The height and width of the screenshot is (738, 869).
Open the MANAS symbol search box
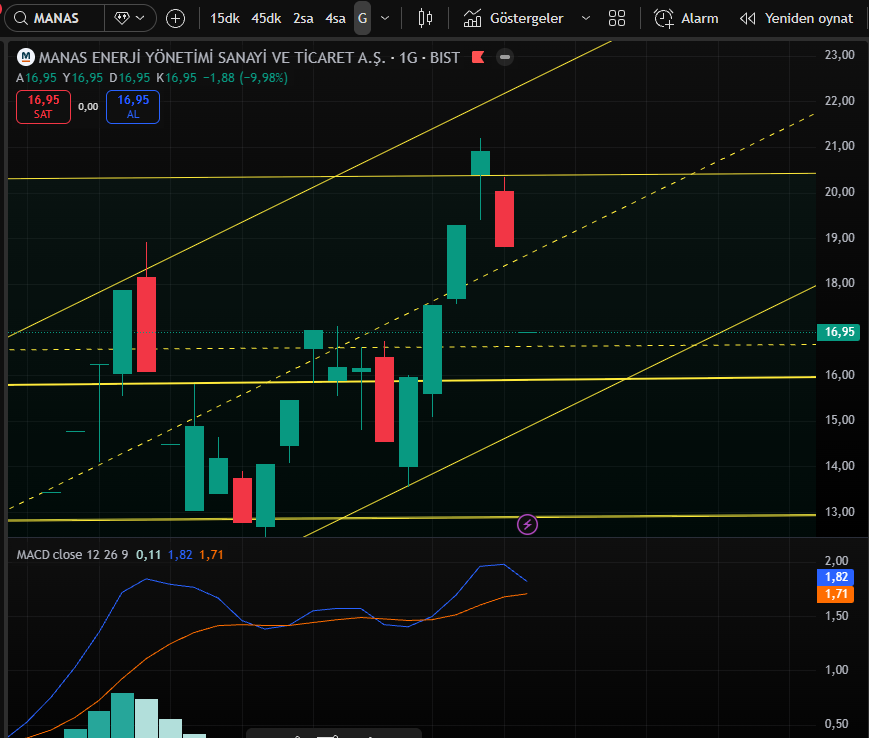(54, 18)
